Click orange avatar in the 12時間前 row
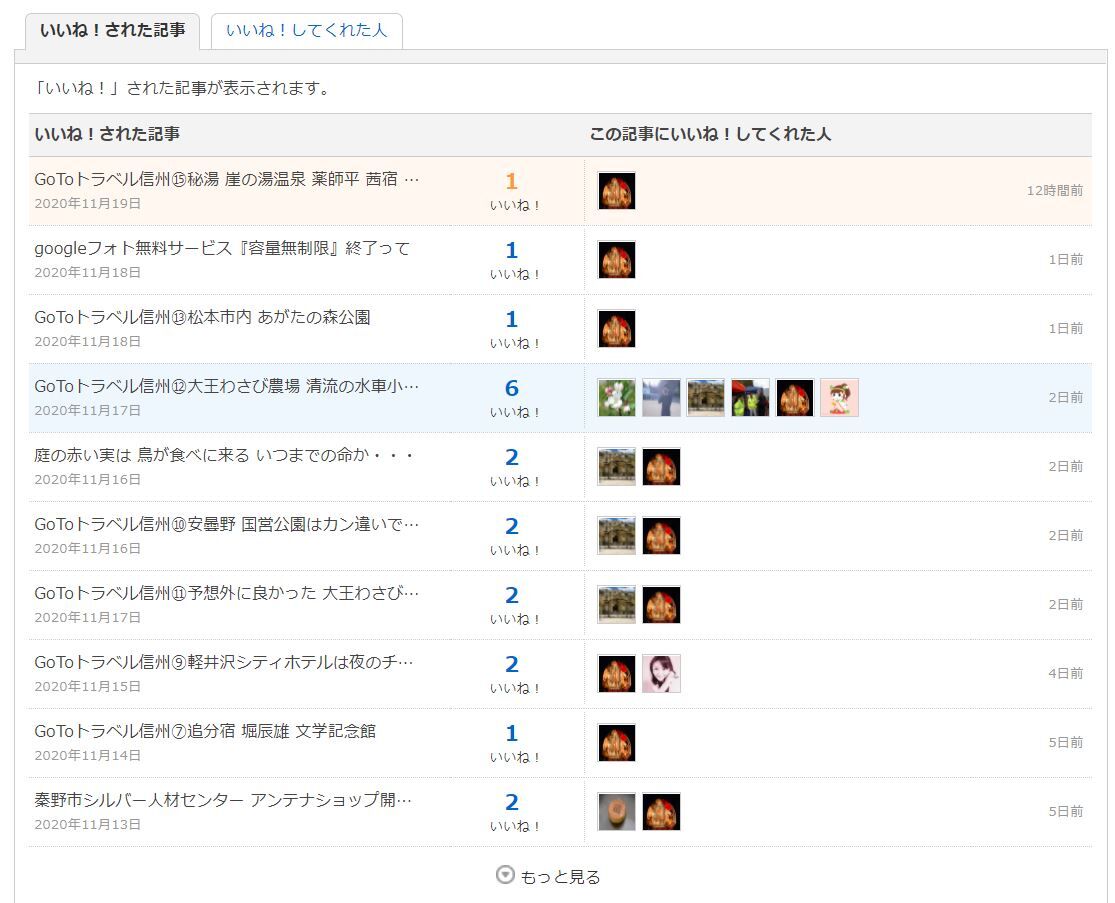This screenshot has height=903, width=1115. tap(617, 191)
